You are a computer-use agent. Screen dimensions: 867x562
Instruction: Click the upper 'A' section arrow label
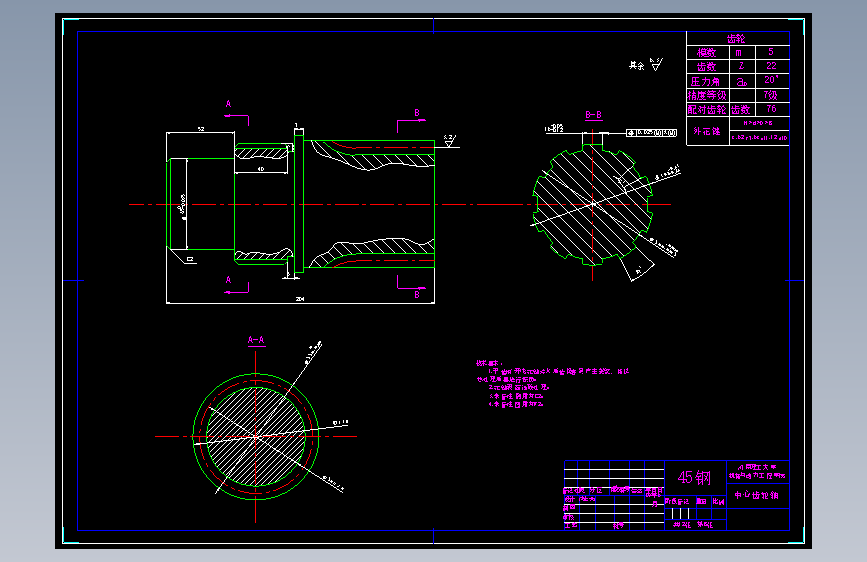228,104
